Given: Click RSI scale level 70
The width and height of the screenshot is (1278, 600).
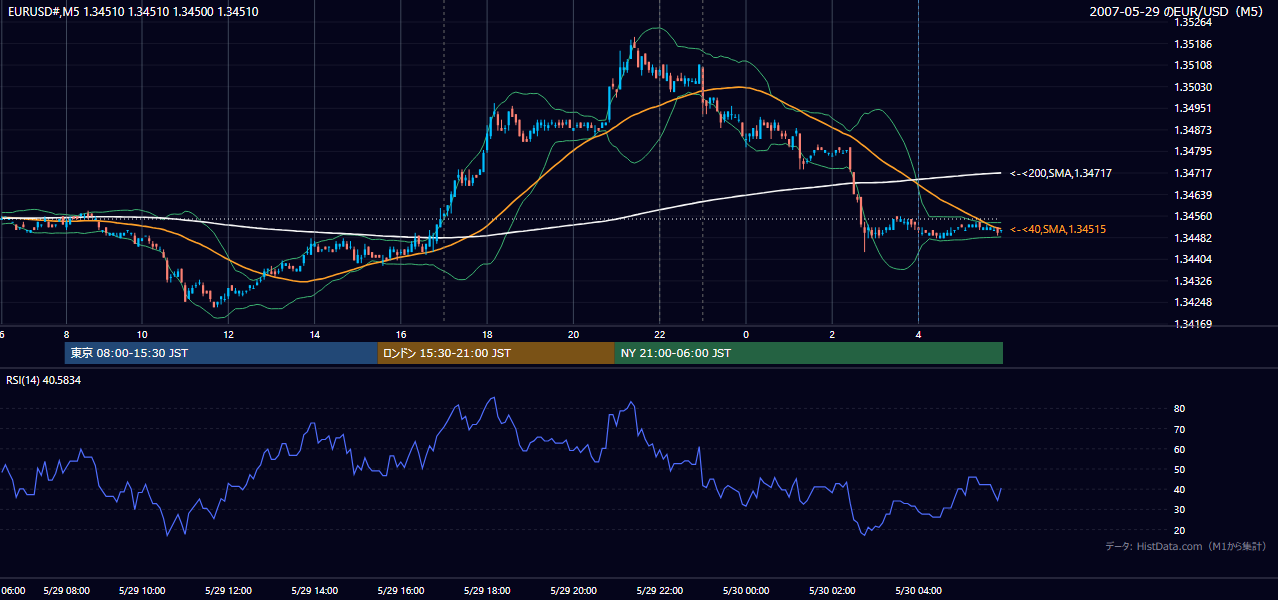Looking at the screenshot, I should (x=1179, y=429).
